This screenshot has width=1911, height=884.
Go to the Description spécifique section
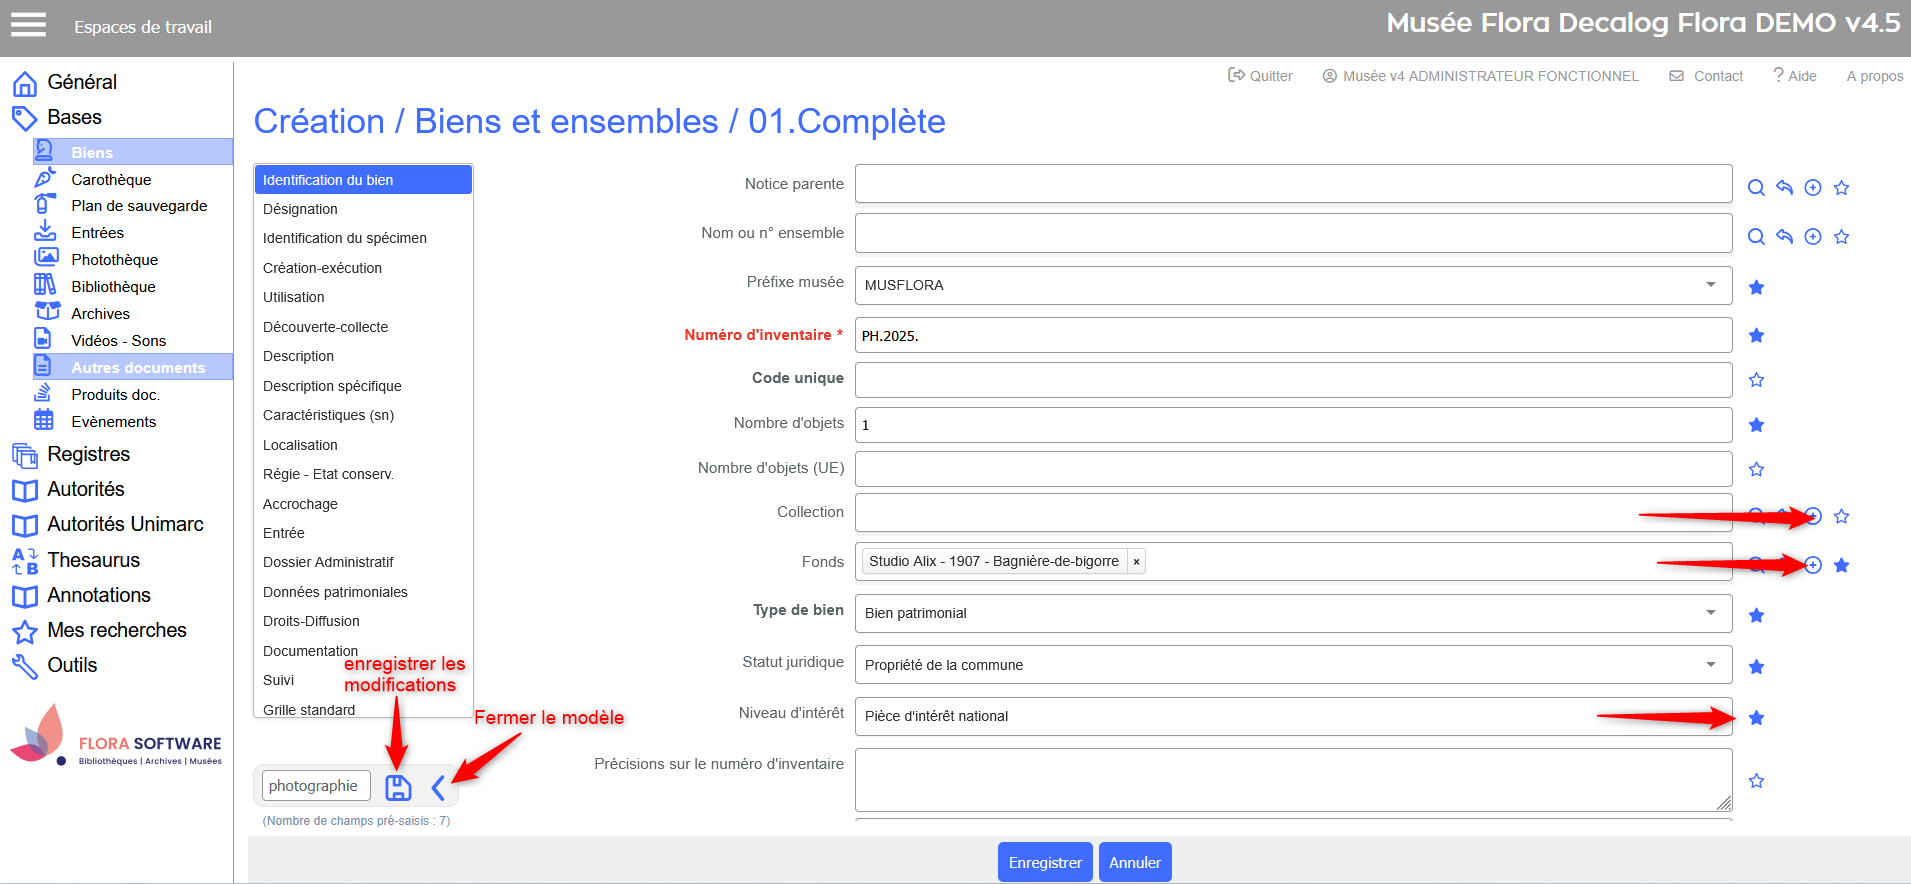(x=363, y=386)
